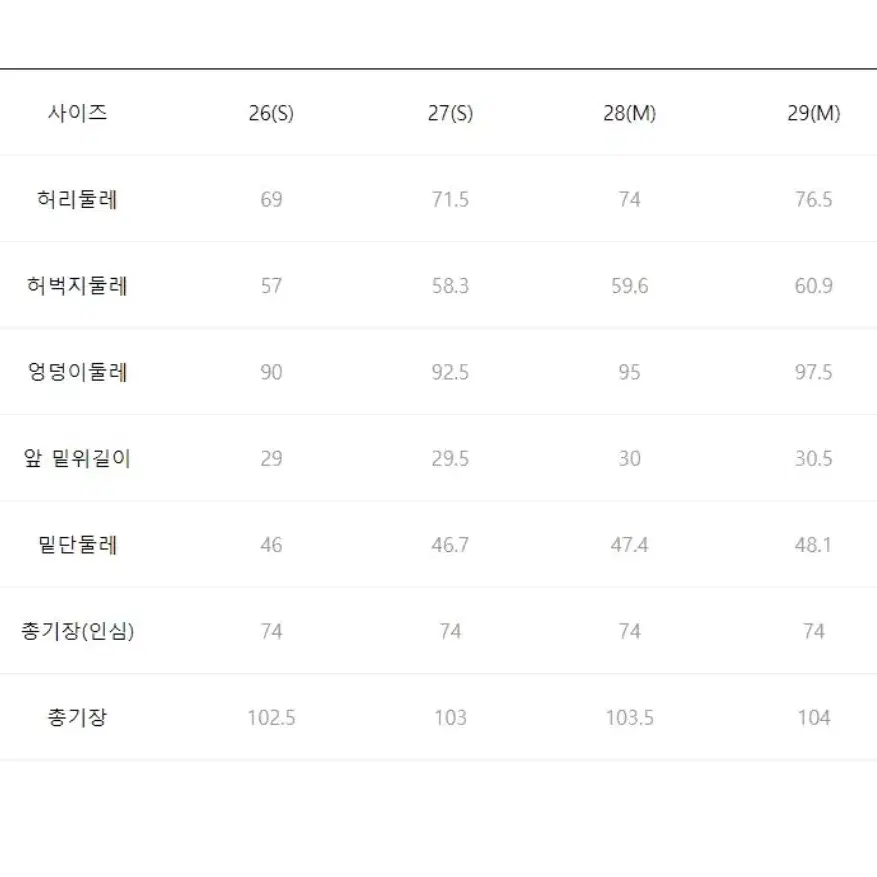Click waist value 71.5 cell

click(x=450, y=200)
